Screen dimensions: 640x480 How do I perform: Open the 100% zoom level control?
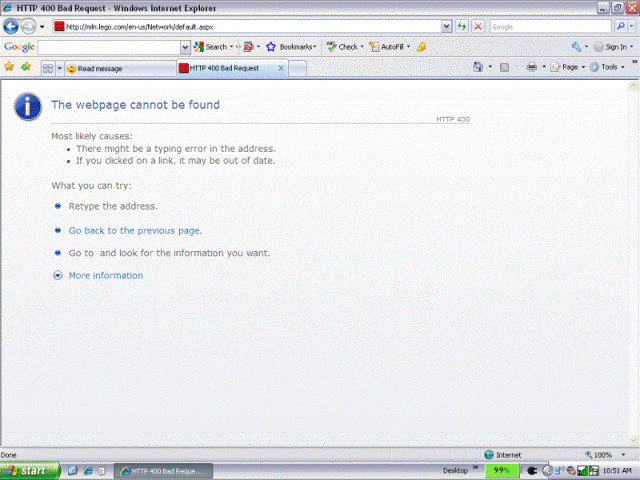tap(605, 455)
